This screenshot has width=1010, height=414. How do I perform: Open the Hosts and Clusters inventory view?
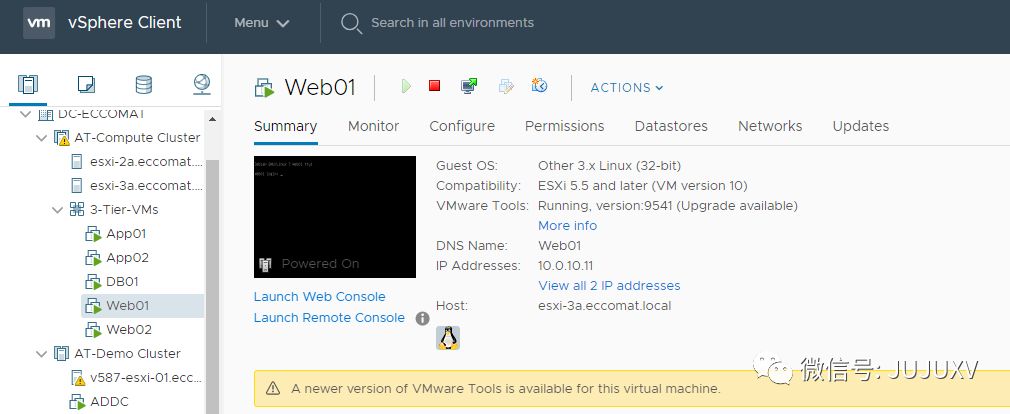tap(28, 84)
